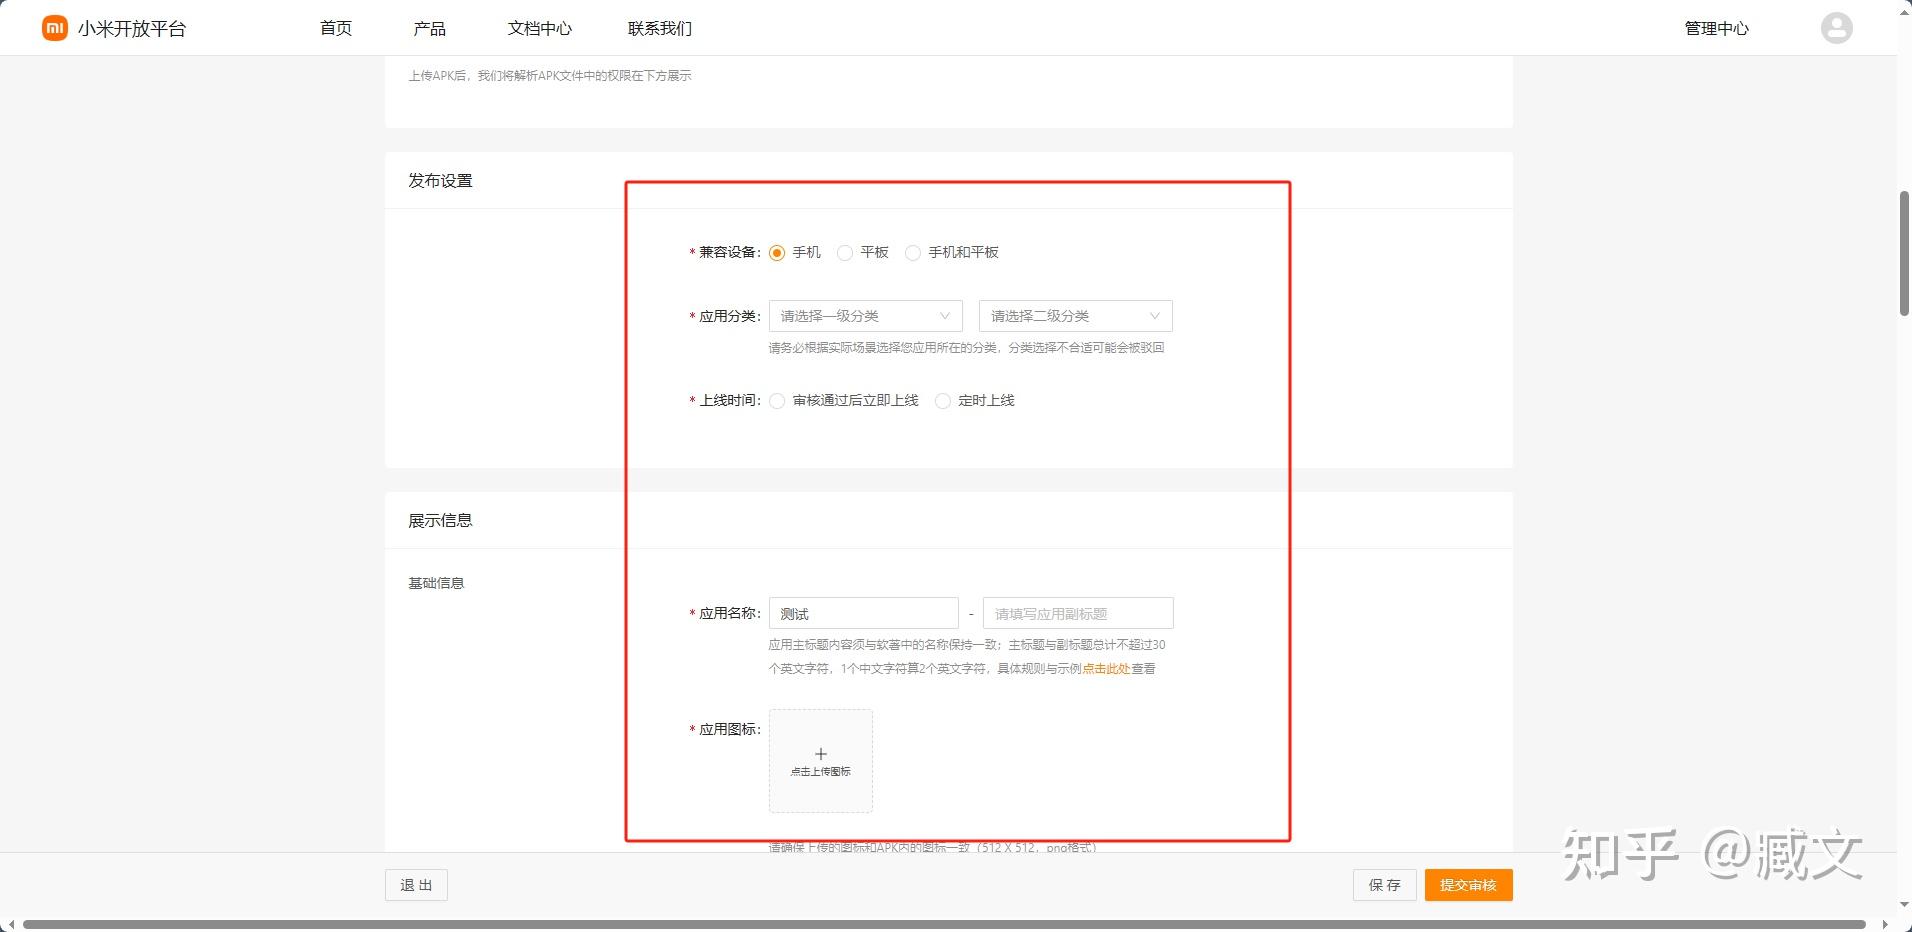Choose 手机和平板 as compatible devices
The width and height of the screenshot is (1912, 932).
pos(912,253)
